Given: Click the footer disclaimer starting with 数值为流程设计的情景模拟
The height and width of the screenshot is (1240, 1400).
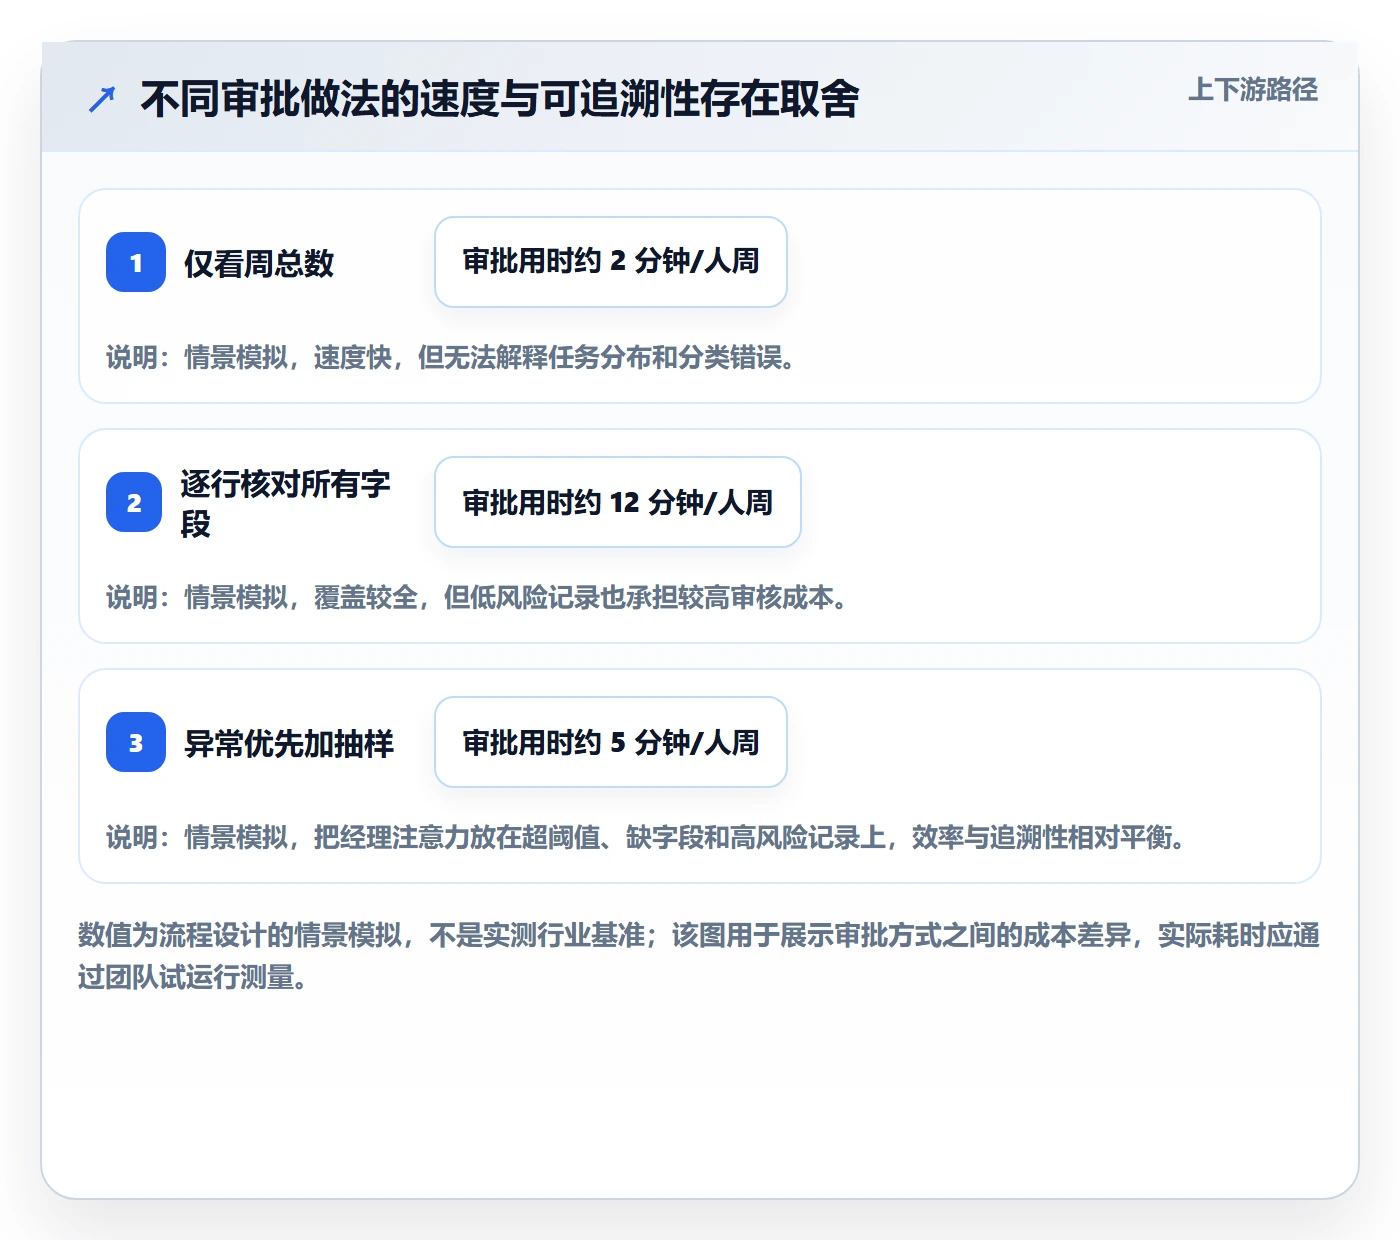Looking at the screenshot, I should coord(699,956).
